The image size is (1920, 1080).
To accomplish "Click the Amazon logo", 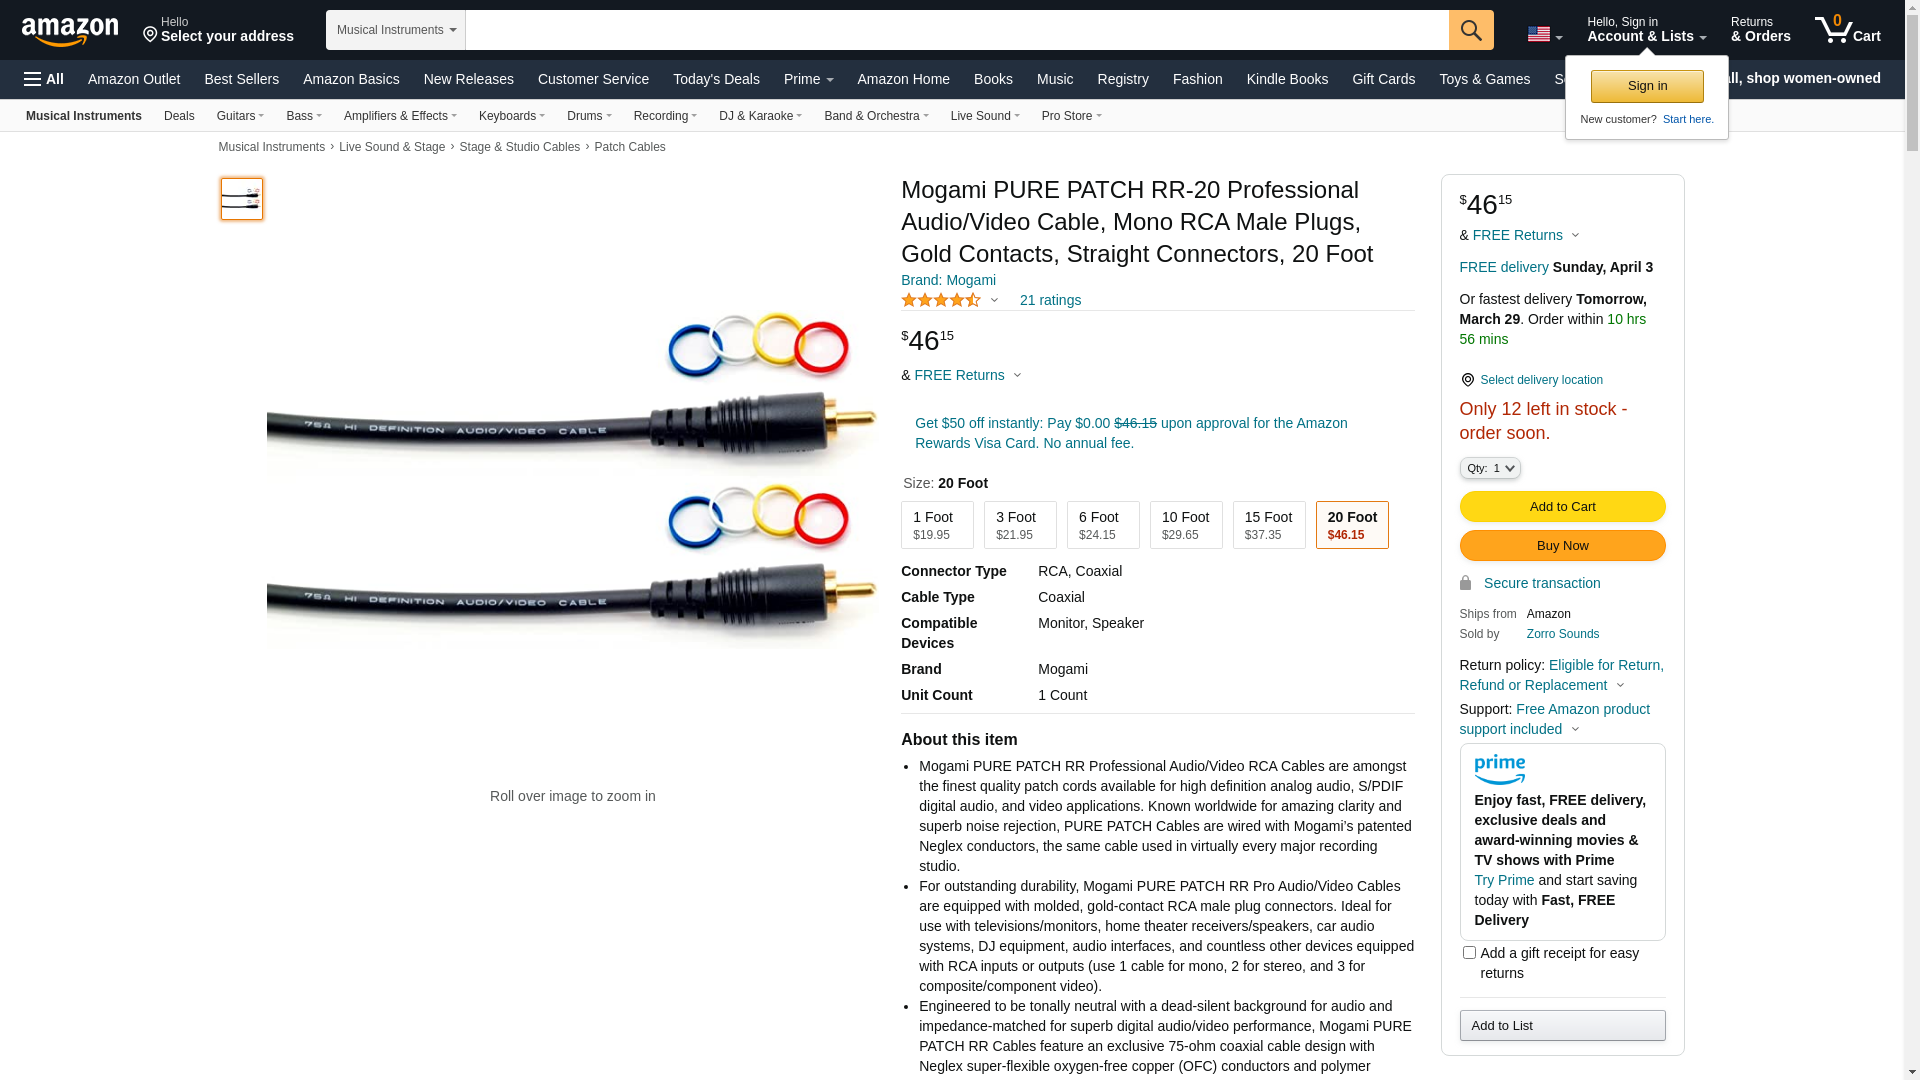I will [x=70, y=31].
